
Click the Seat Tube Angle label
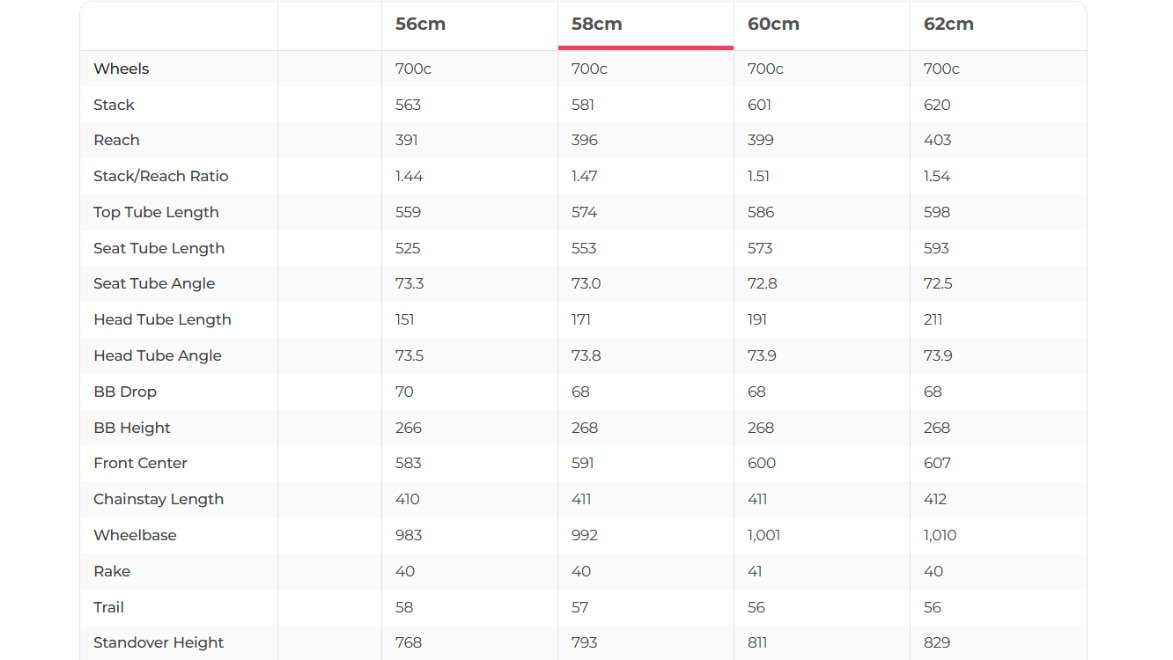point(154,284)
